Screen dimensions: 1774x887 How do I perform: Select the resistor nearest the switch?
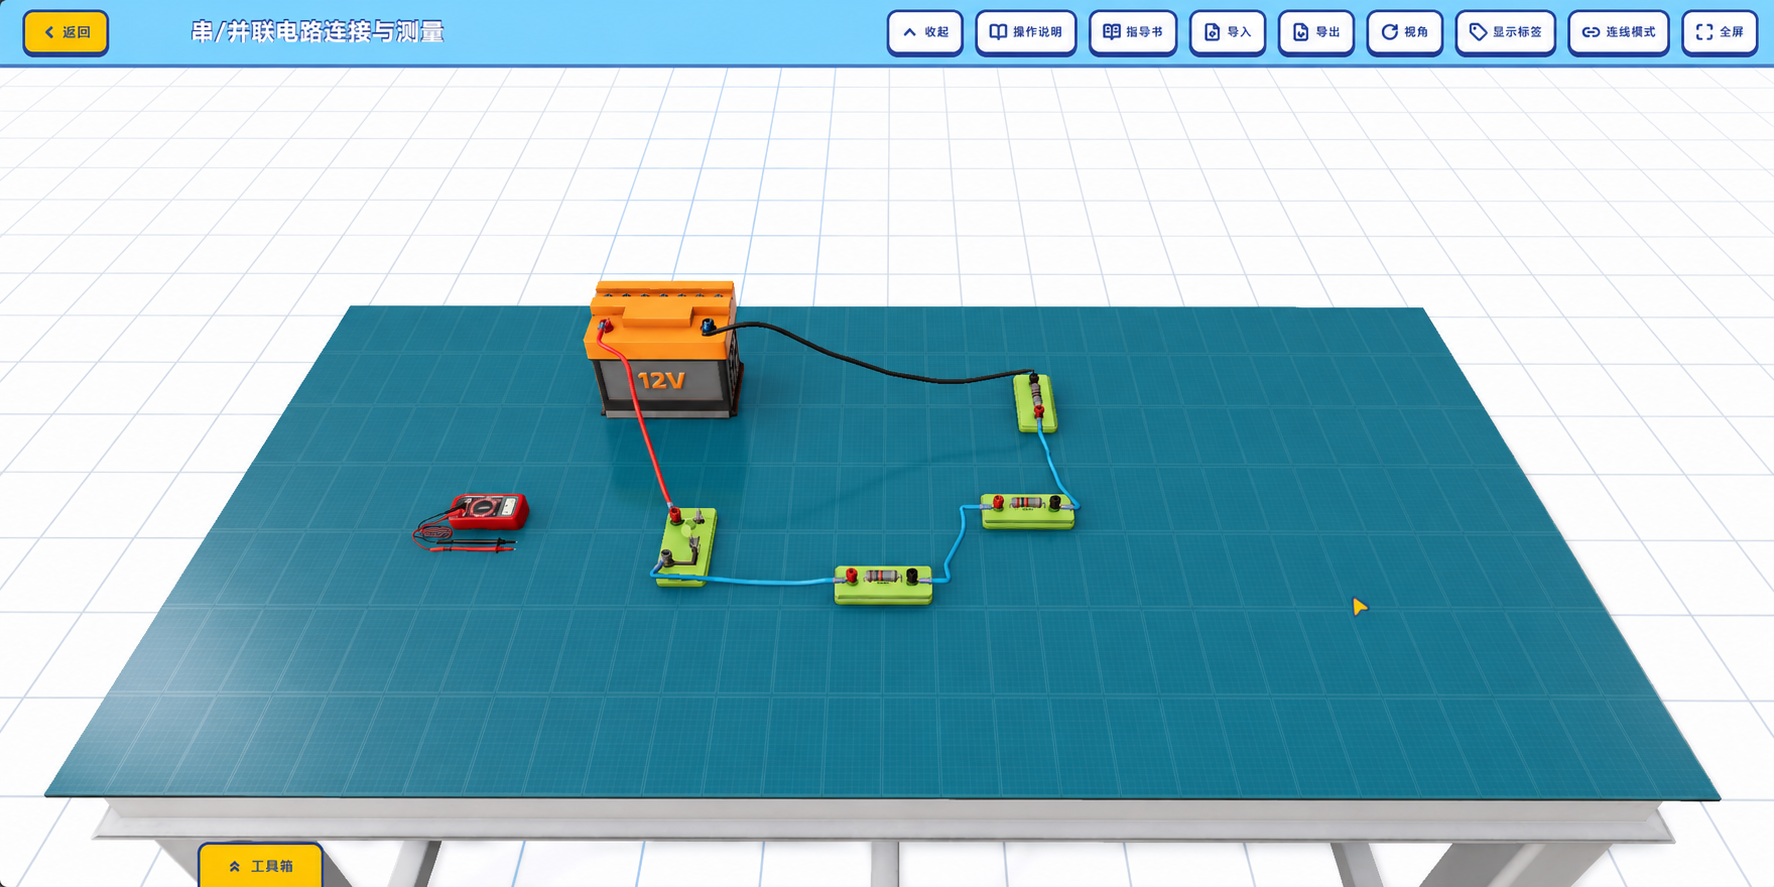(x=883, y=584)
